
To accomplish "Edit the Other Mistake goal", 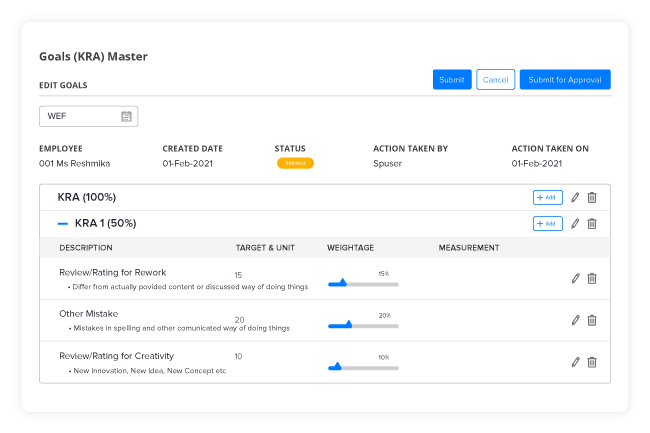I will [x=575, y=320].
